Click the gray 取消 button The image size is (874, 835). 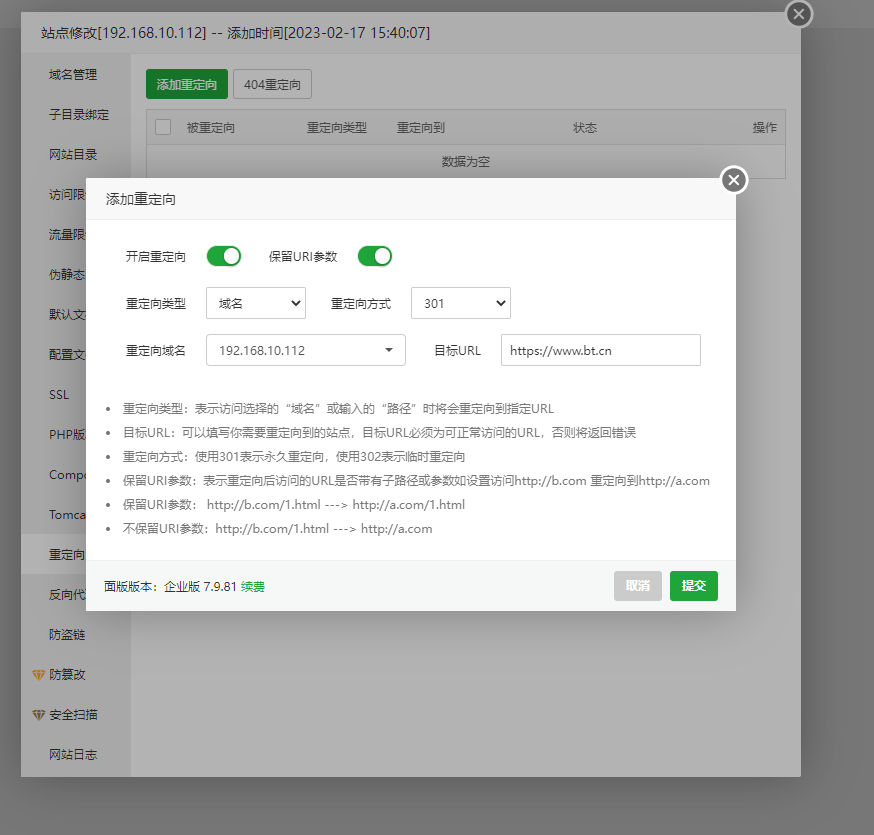click(638, 586)
